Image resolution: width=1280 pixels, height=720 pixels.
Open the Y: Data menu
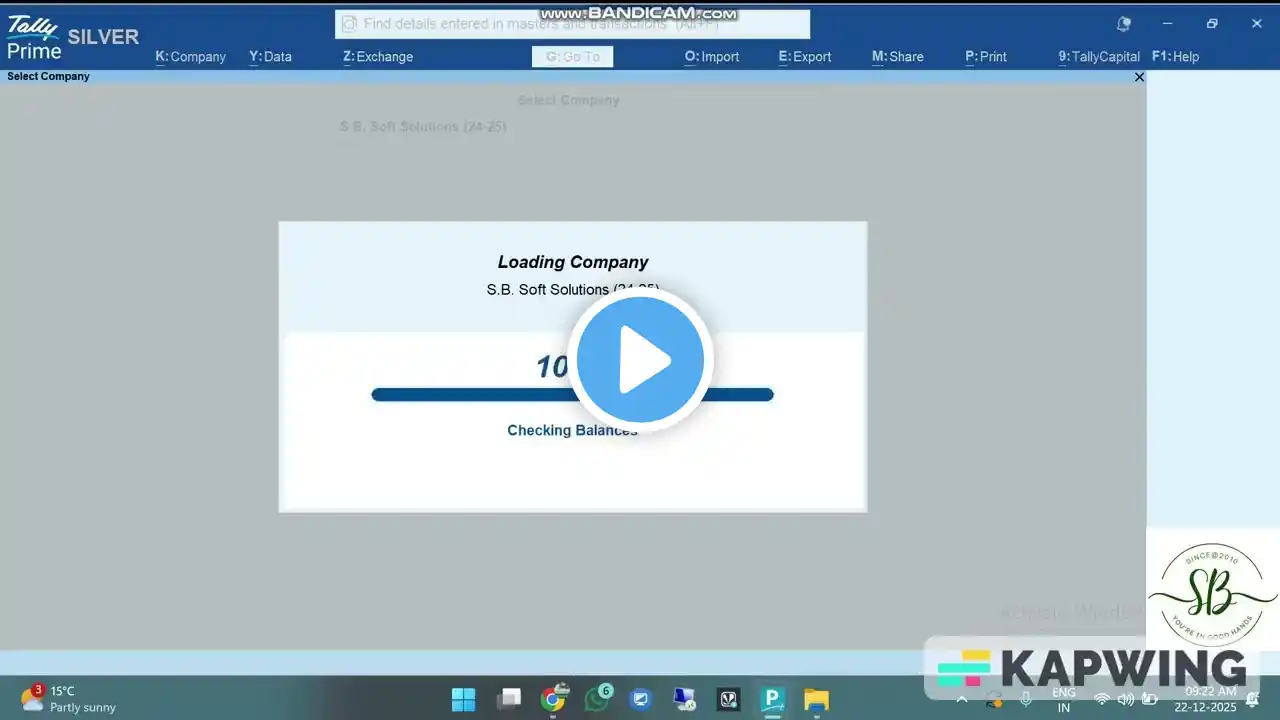[270, 57]
